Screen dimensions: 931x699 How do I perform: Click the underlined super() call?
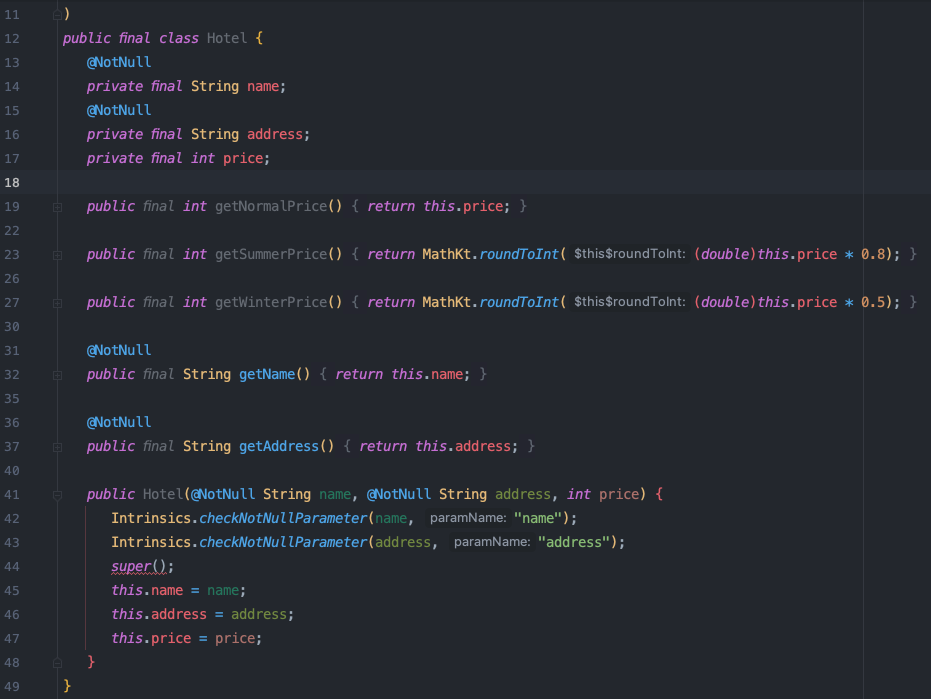(x=139, y=567)
